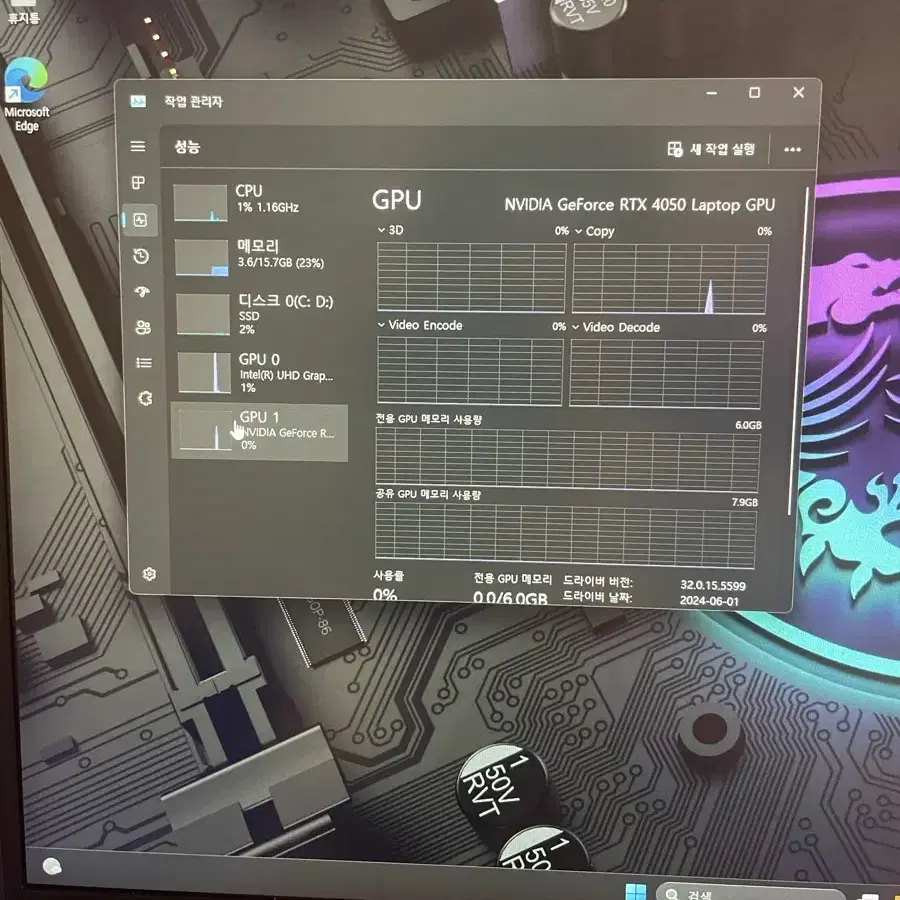Select the 메모리 memory performance entry

point(259,257)
